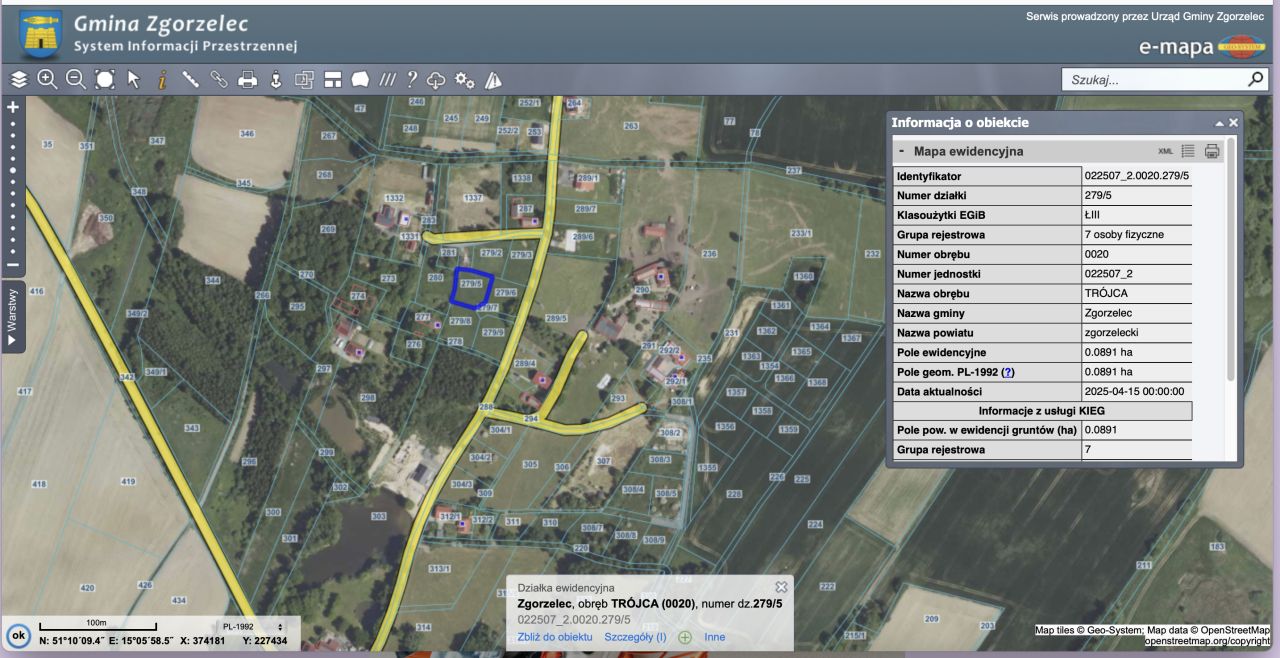Expand the Warstwy side panel tab

click(x=12, y=317)
